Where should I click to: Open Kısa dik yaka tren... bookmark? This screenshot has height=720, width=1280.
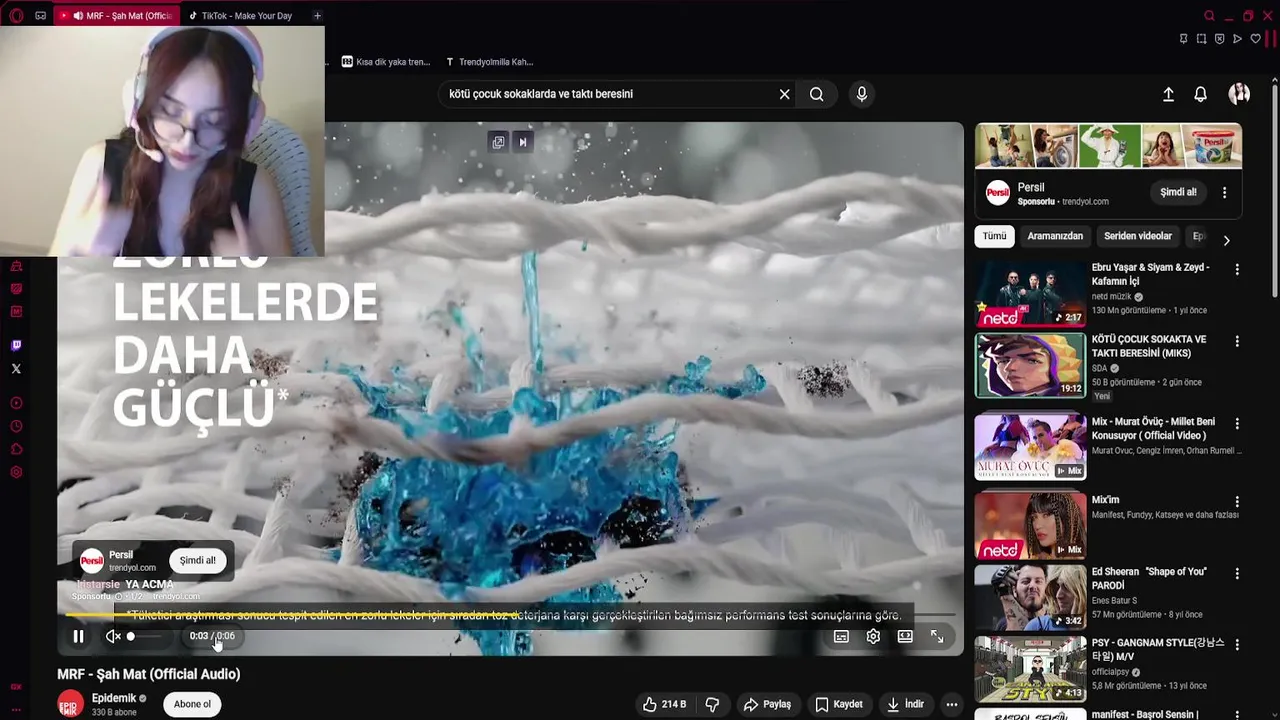coord(386,62)
